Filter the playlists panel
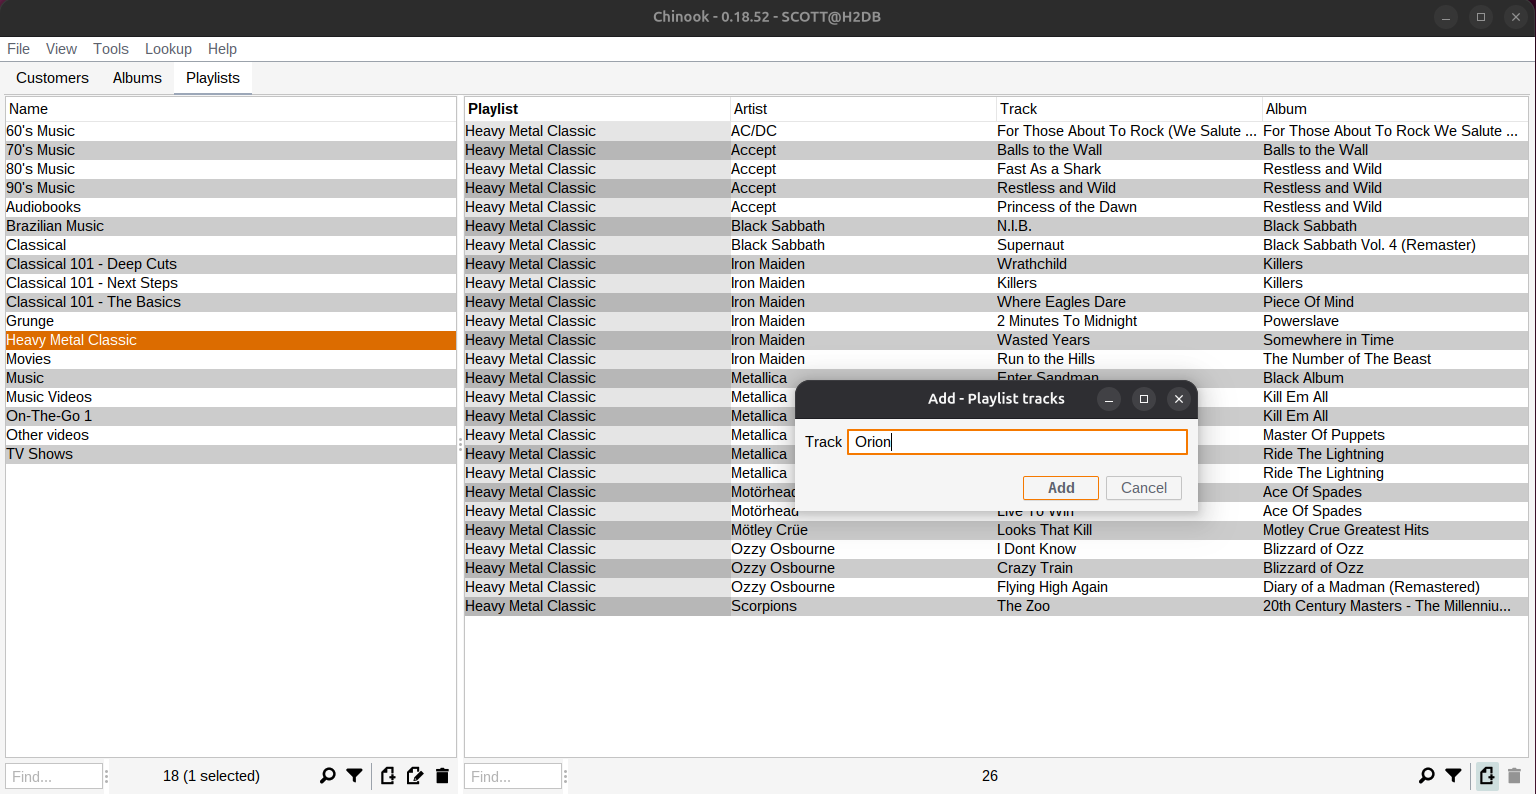This screenshot has width=1536, height=794. (353, 775)
